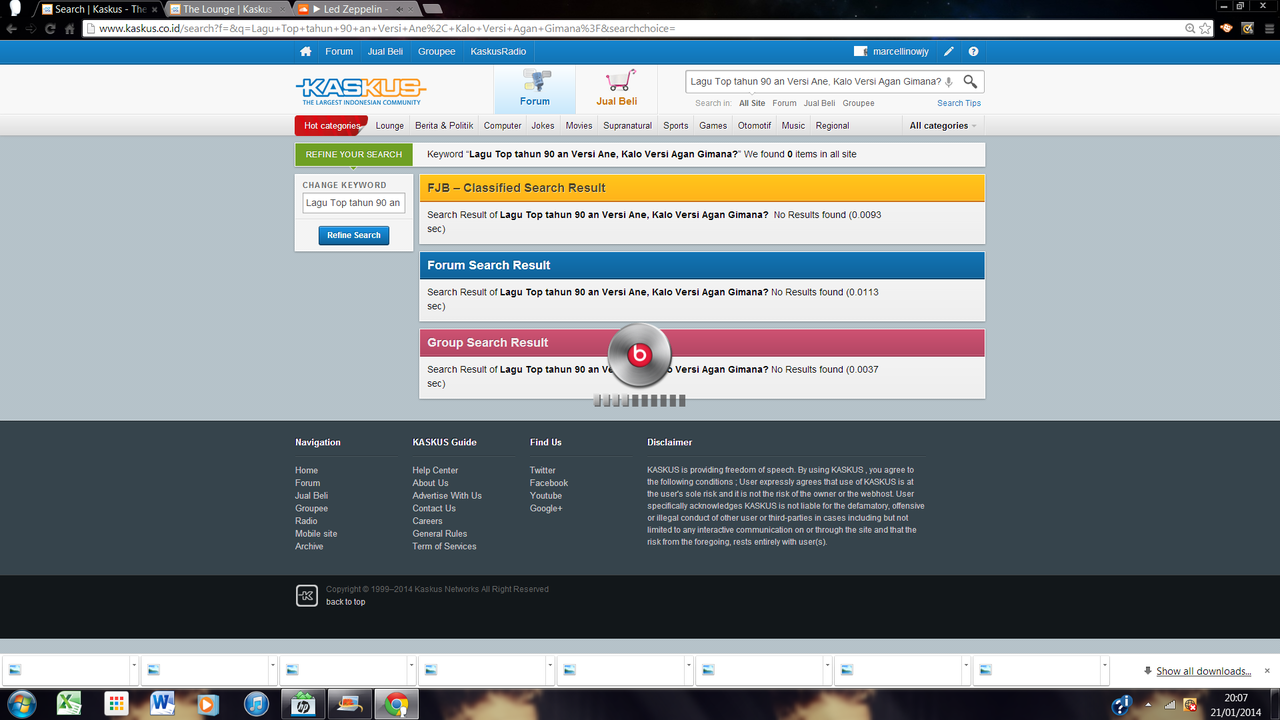Open Word from the taskbar
The width and height of the screenshot is (1280, 720).
163,704
